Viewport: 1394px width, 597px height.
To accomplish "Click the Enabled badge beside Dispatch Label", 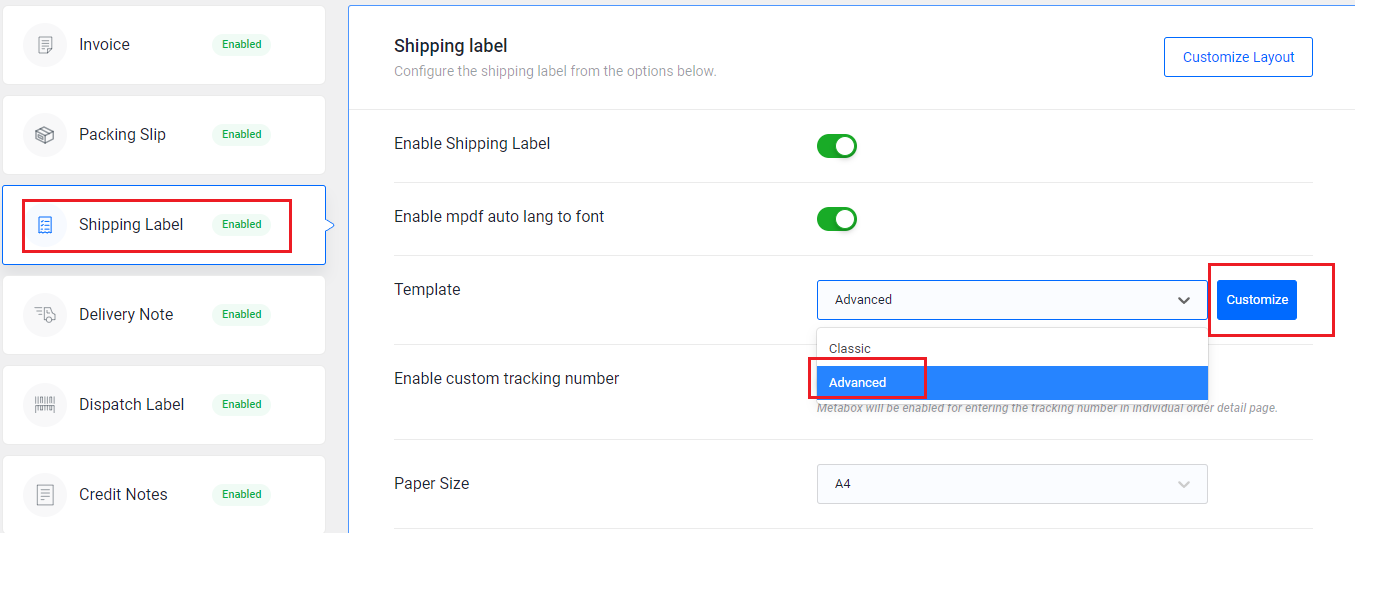I will click(x=242, y=405).
